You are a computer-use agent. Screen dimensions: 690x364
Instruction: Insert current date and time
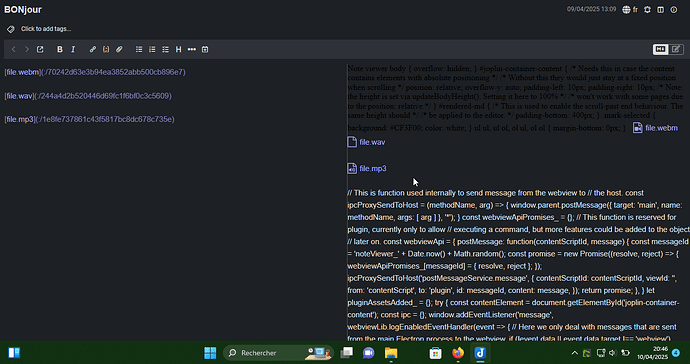205,49
